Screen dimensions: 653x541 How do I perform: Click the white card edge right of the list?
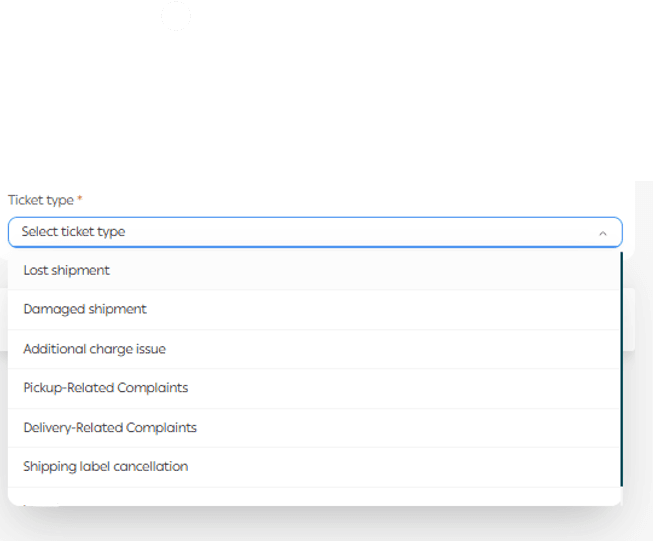coord(629,320)
